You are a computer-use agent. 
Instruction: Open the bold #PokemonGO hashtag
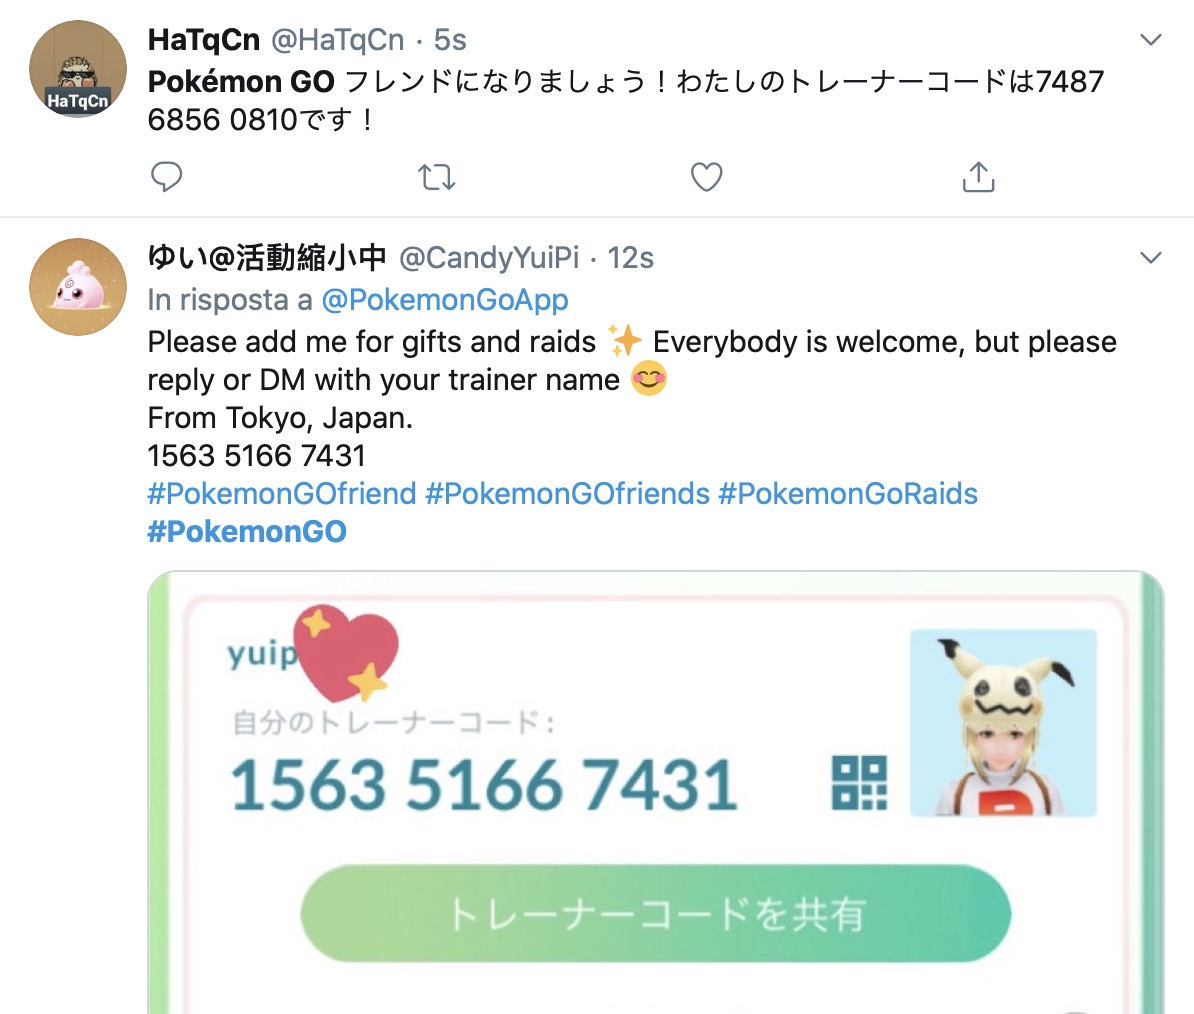[247, 531]
